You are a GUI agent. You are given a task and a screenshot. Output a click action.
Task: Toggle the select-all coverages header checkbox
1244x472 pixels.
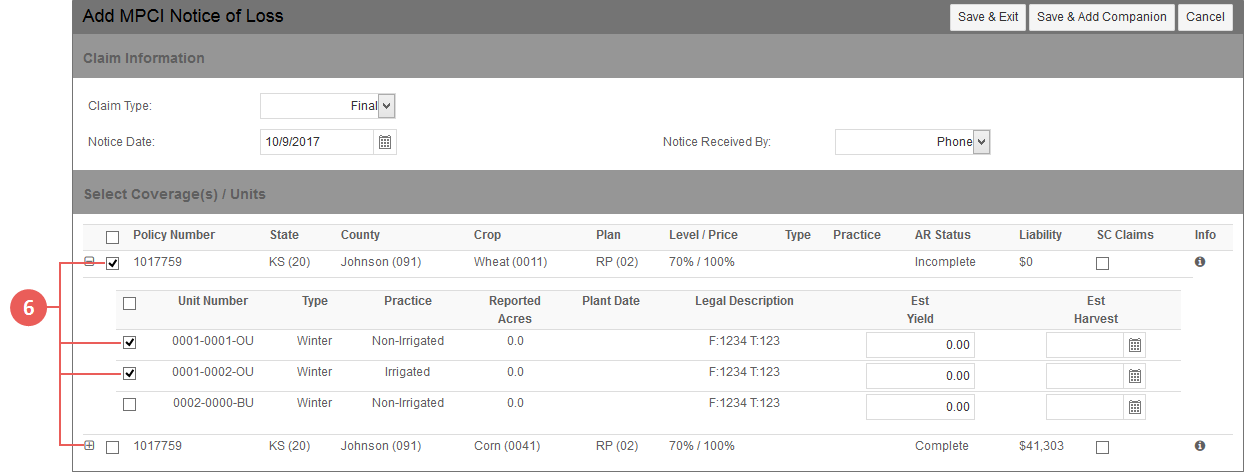[112, 237]
